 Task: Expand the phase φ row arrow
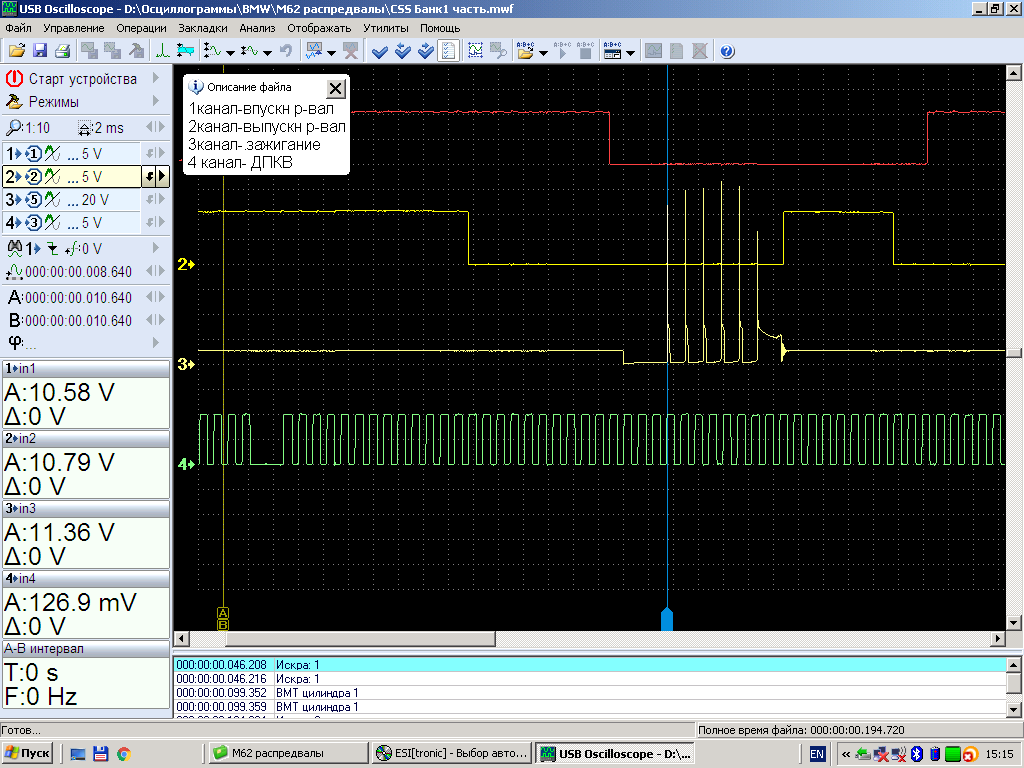pos(155,342)
